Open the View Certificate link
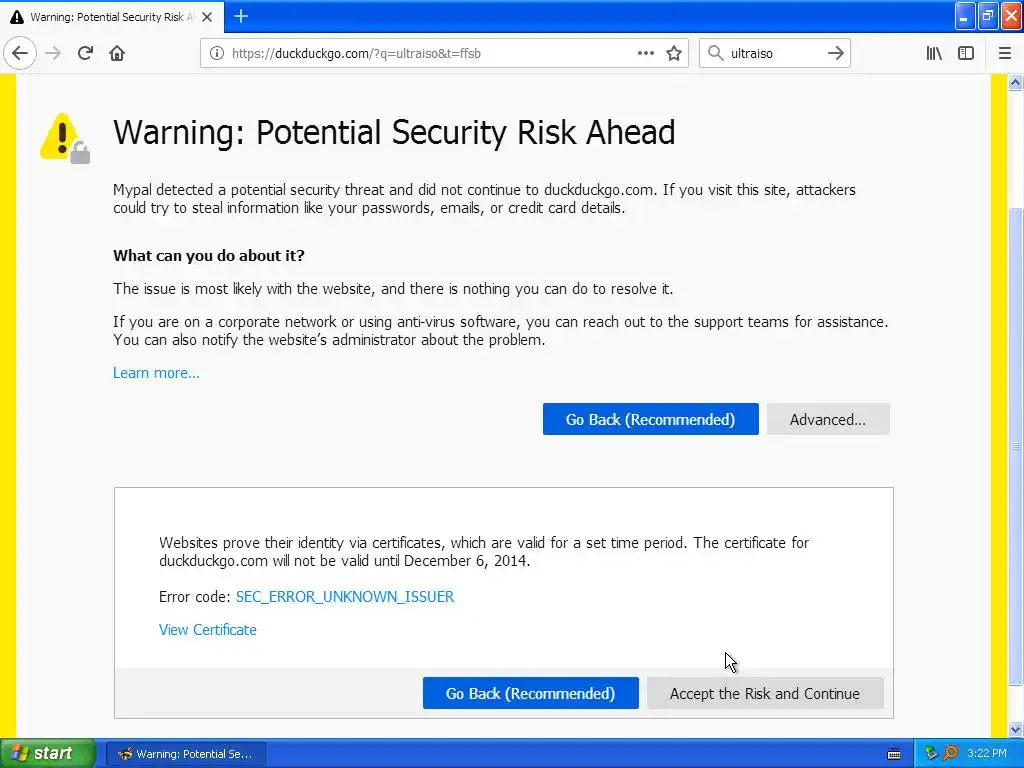The image size is (1024, 768). click(x=208, y=630)
